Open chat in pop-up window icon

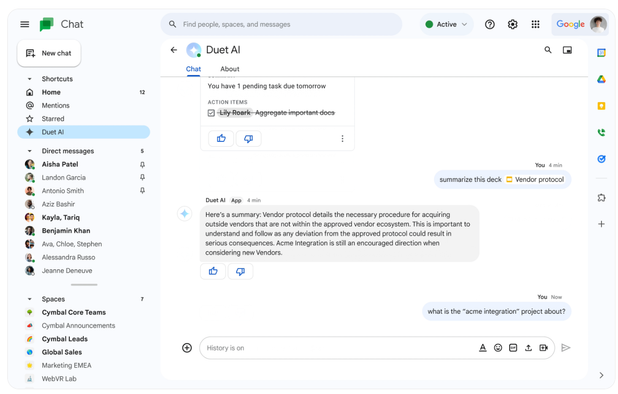pos(567,50)
